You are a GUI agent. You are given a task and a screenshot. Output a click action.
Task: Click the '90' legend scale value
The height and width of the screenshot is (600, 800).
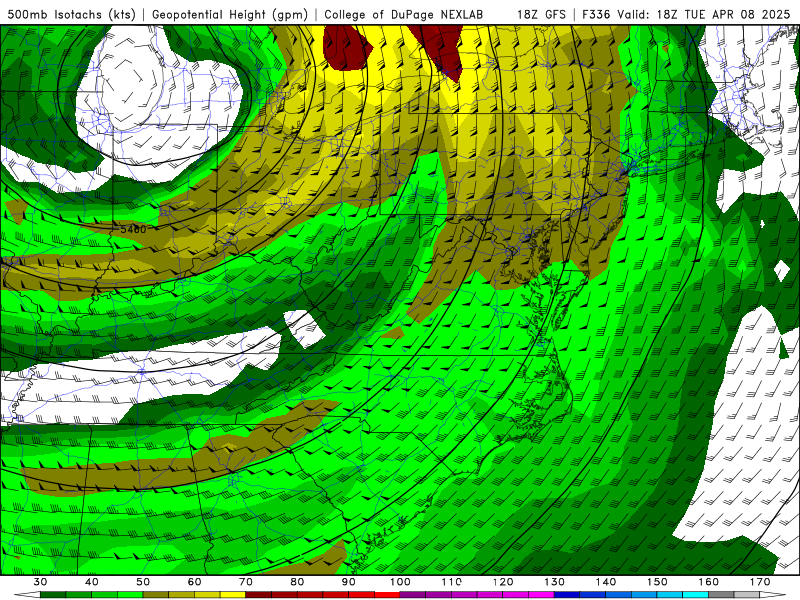(349, 582)
